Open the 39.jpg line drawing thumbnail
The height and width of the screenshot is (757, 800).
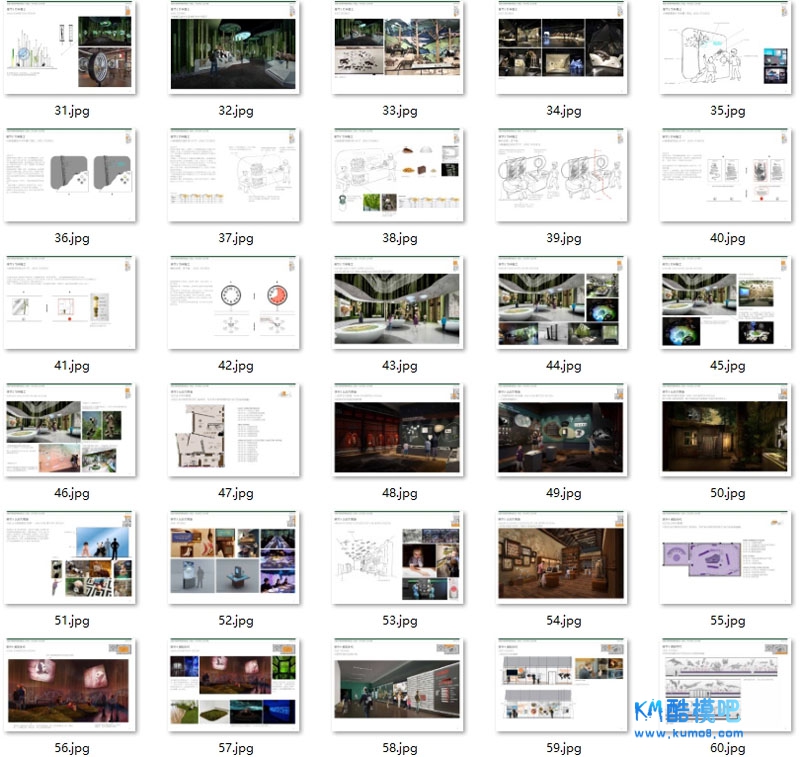560,177
